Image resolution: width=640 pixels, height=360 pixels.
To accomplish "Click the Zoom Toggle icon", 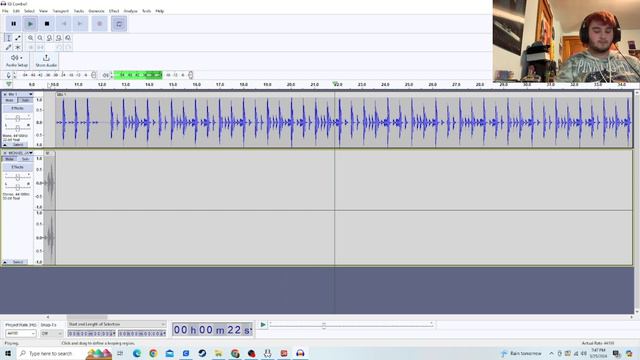I will [68, 38].
